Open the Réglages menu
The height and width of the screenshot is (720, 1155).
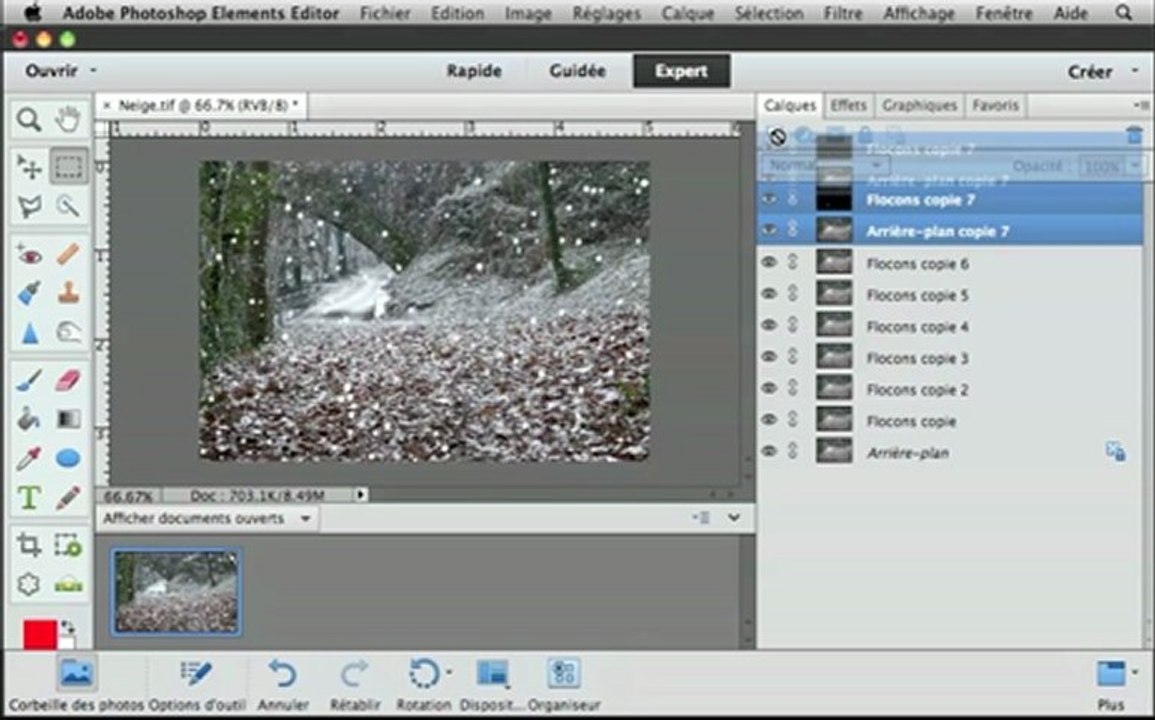coord(606,13)
